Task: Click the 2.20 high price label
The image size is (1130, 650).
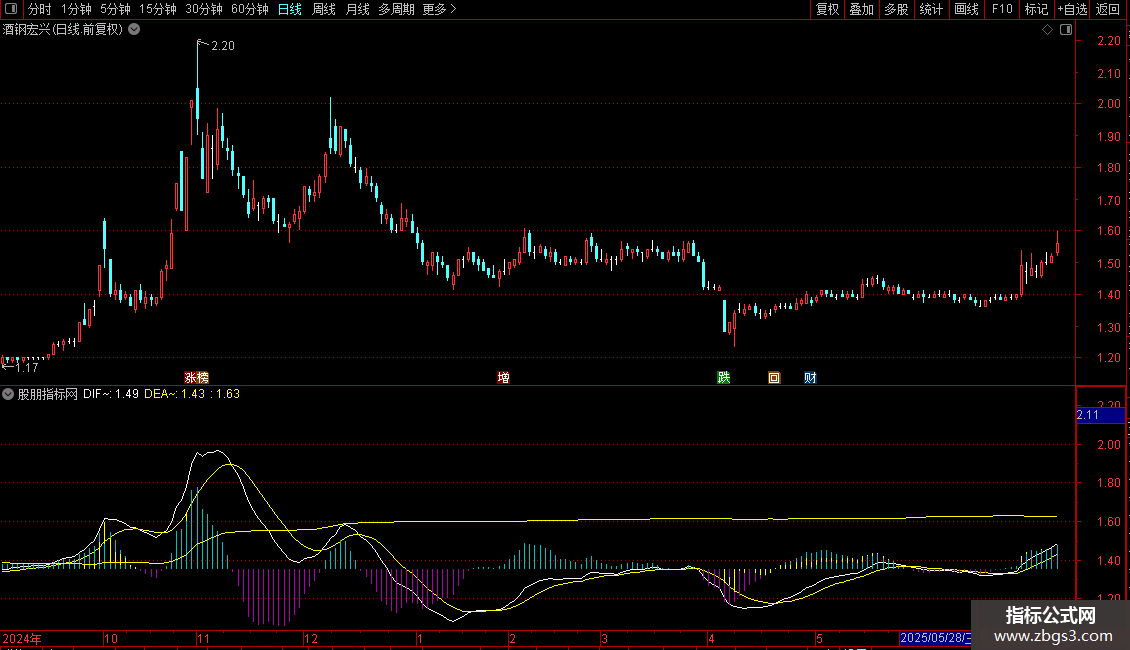Action: (223, 46)
